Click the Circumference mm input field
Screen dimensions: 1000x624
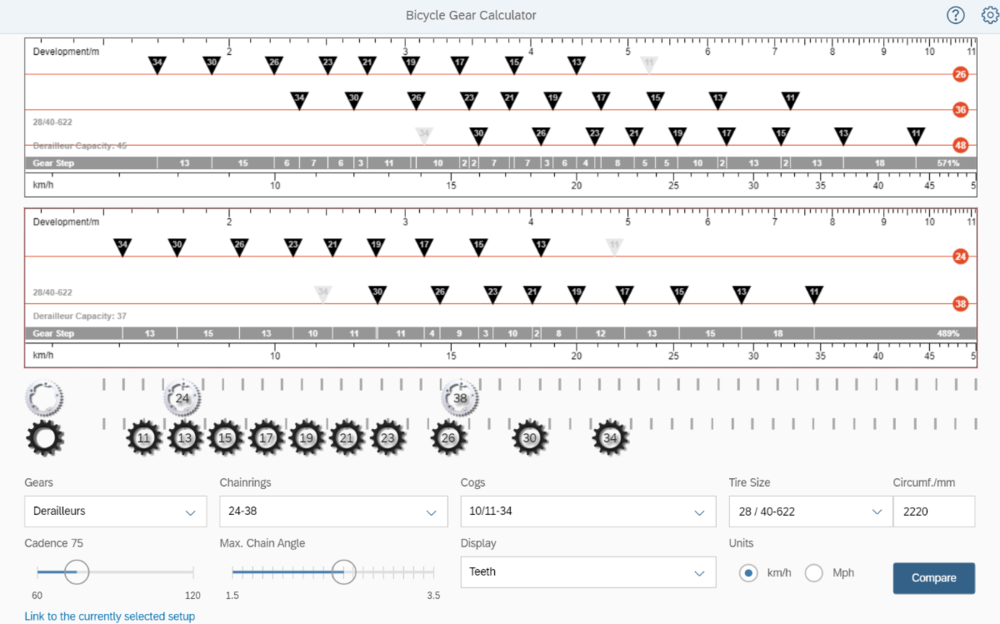[932, 511]
